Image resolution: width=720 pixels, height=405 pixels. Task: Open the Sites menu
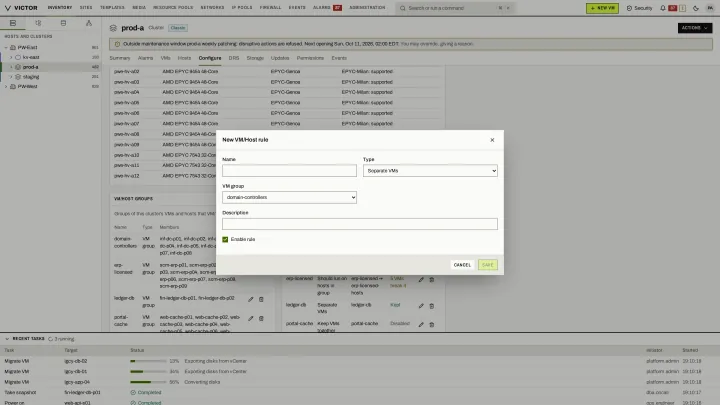(x=86, y=8)
